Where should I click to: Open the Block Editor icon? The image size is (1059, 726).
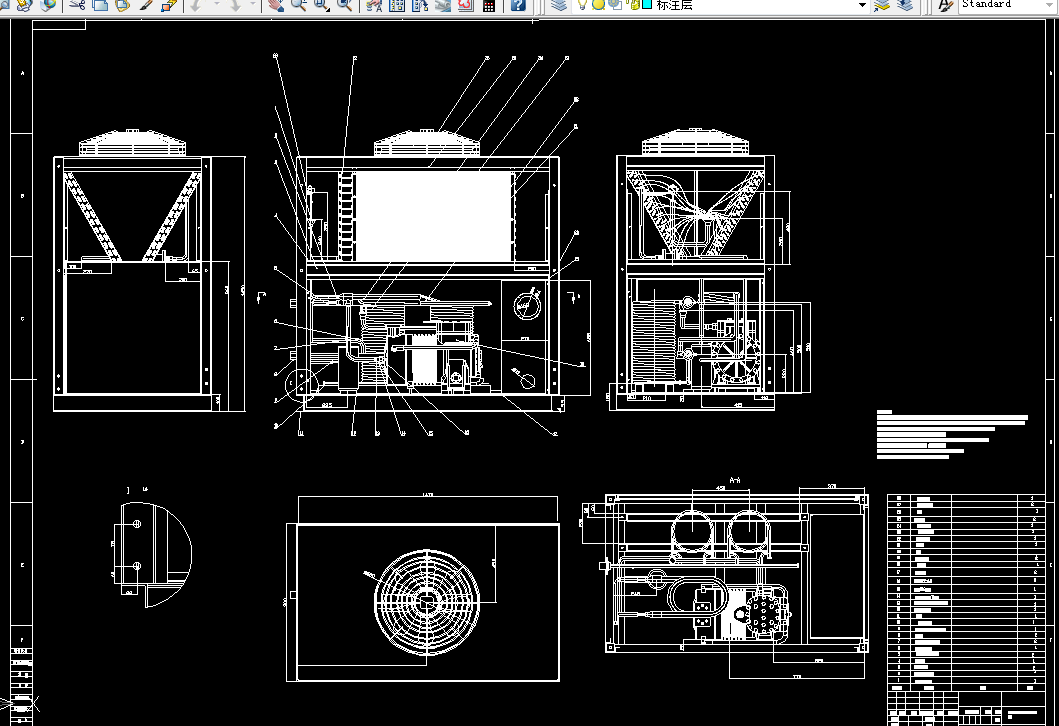(x=169, y=5)
